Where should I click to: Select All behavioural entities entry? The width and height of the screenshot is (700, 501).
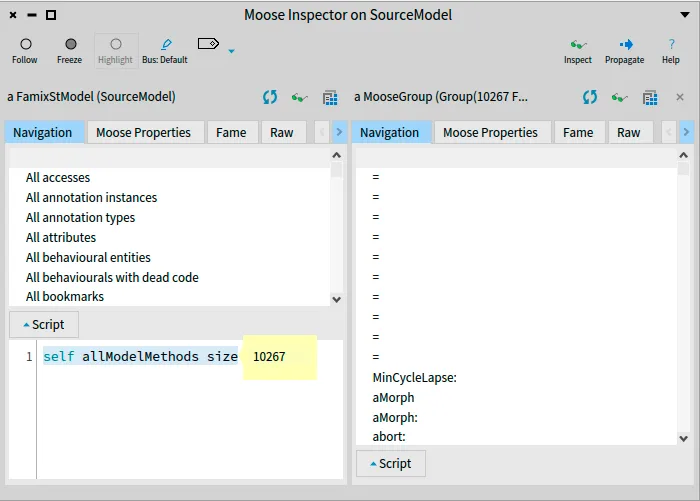170,257
